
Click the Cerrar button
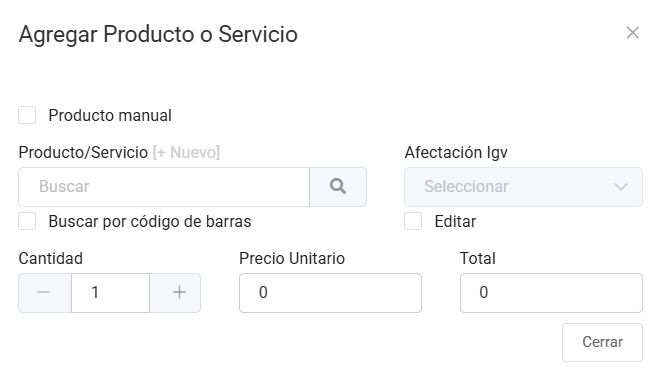point(602,342)
